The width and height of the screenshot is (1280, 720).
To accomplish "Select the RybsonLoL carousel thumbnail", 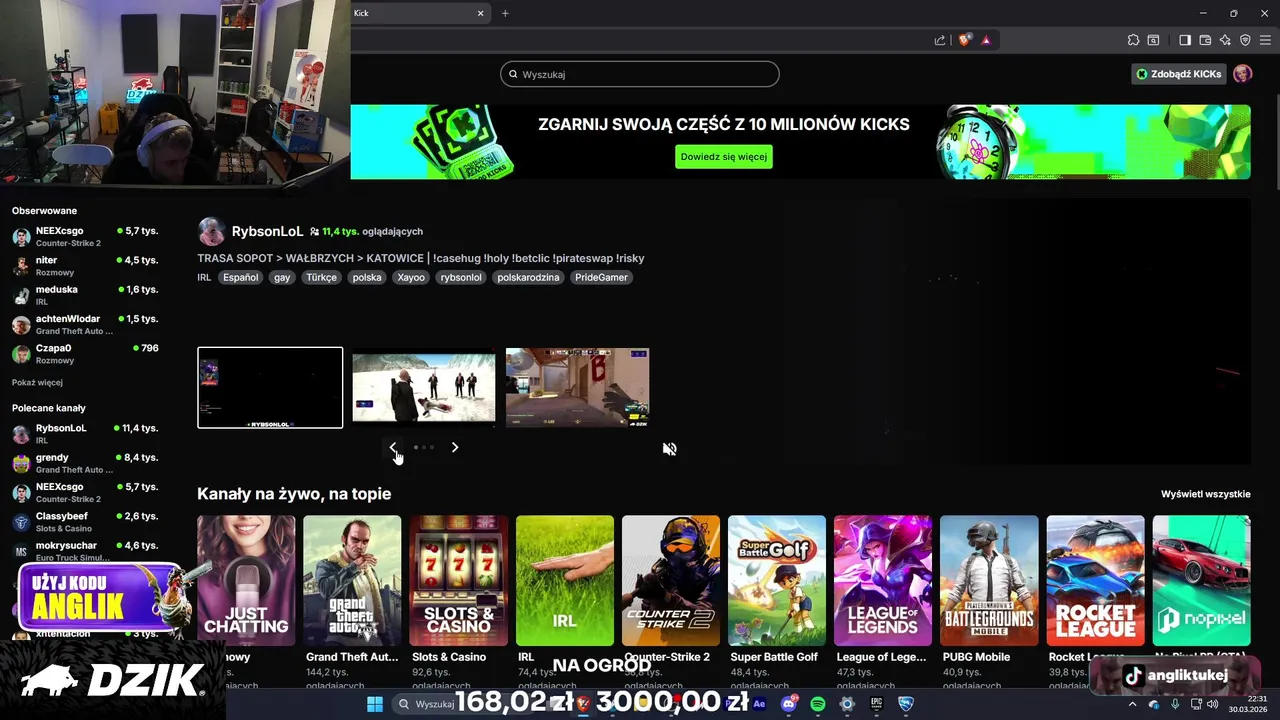I will pos(270,387).
